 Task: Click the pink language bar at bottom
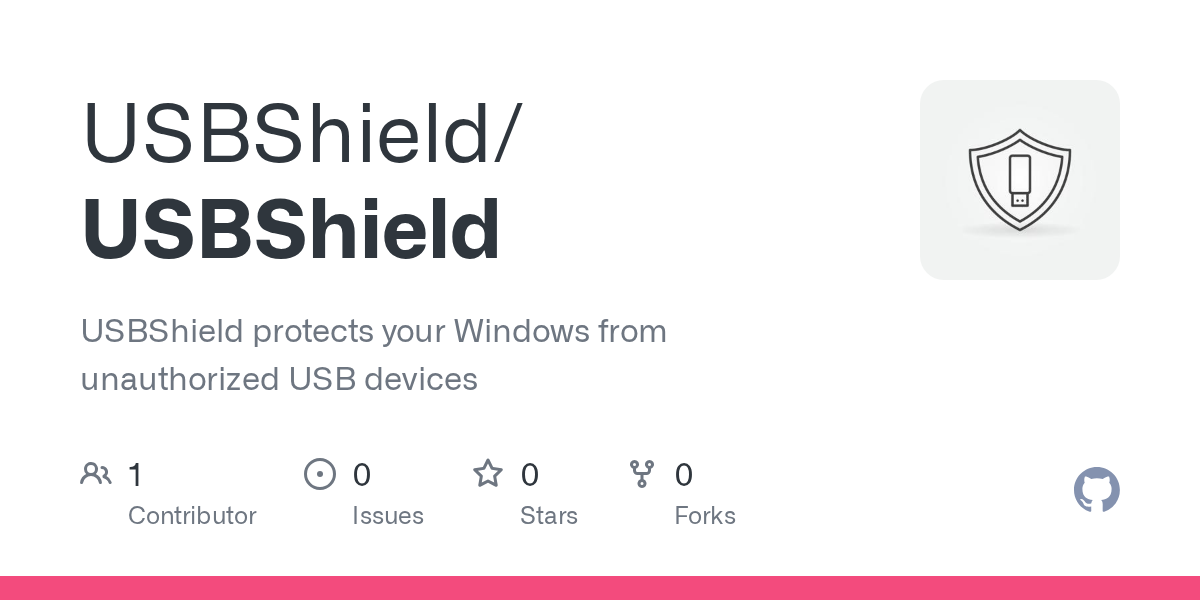point(600,588)
